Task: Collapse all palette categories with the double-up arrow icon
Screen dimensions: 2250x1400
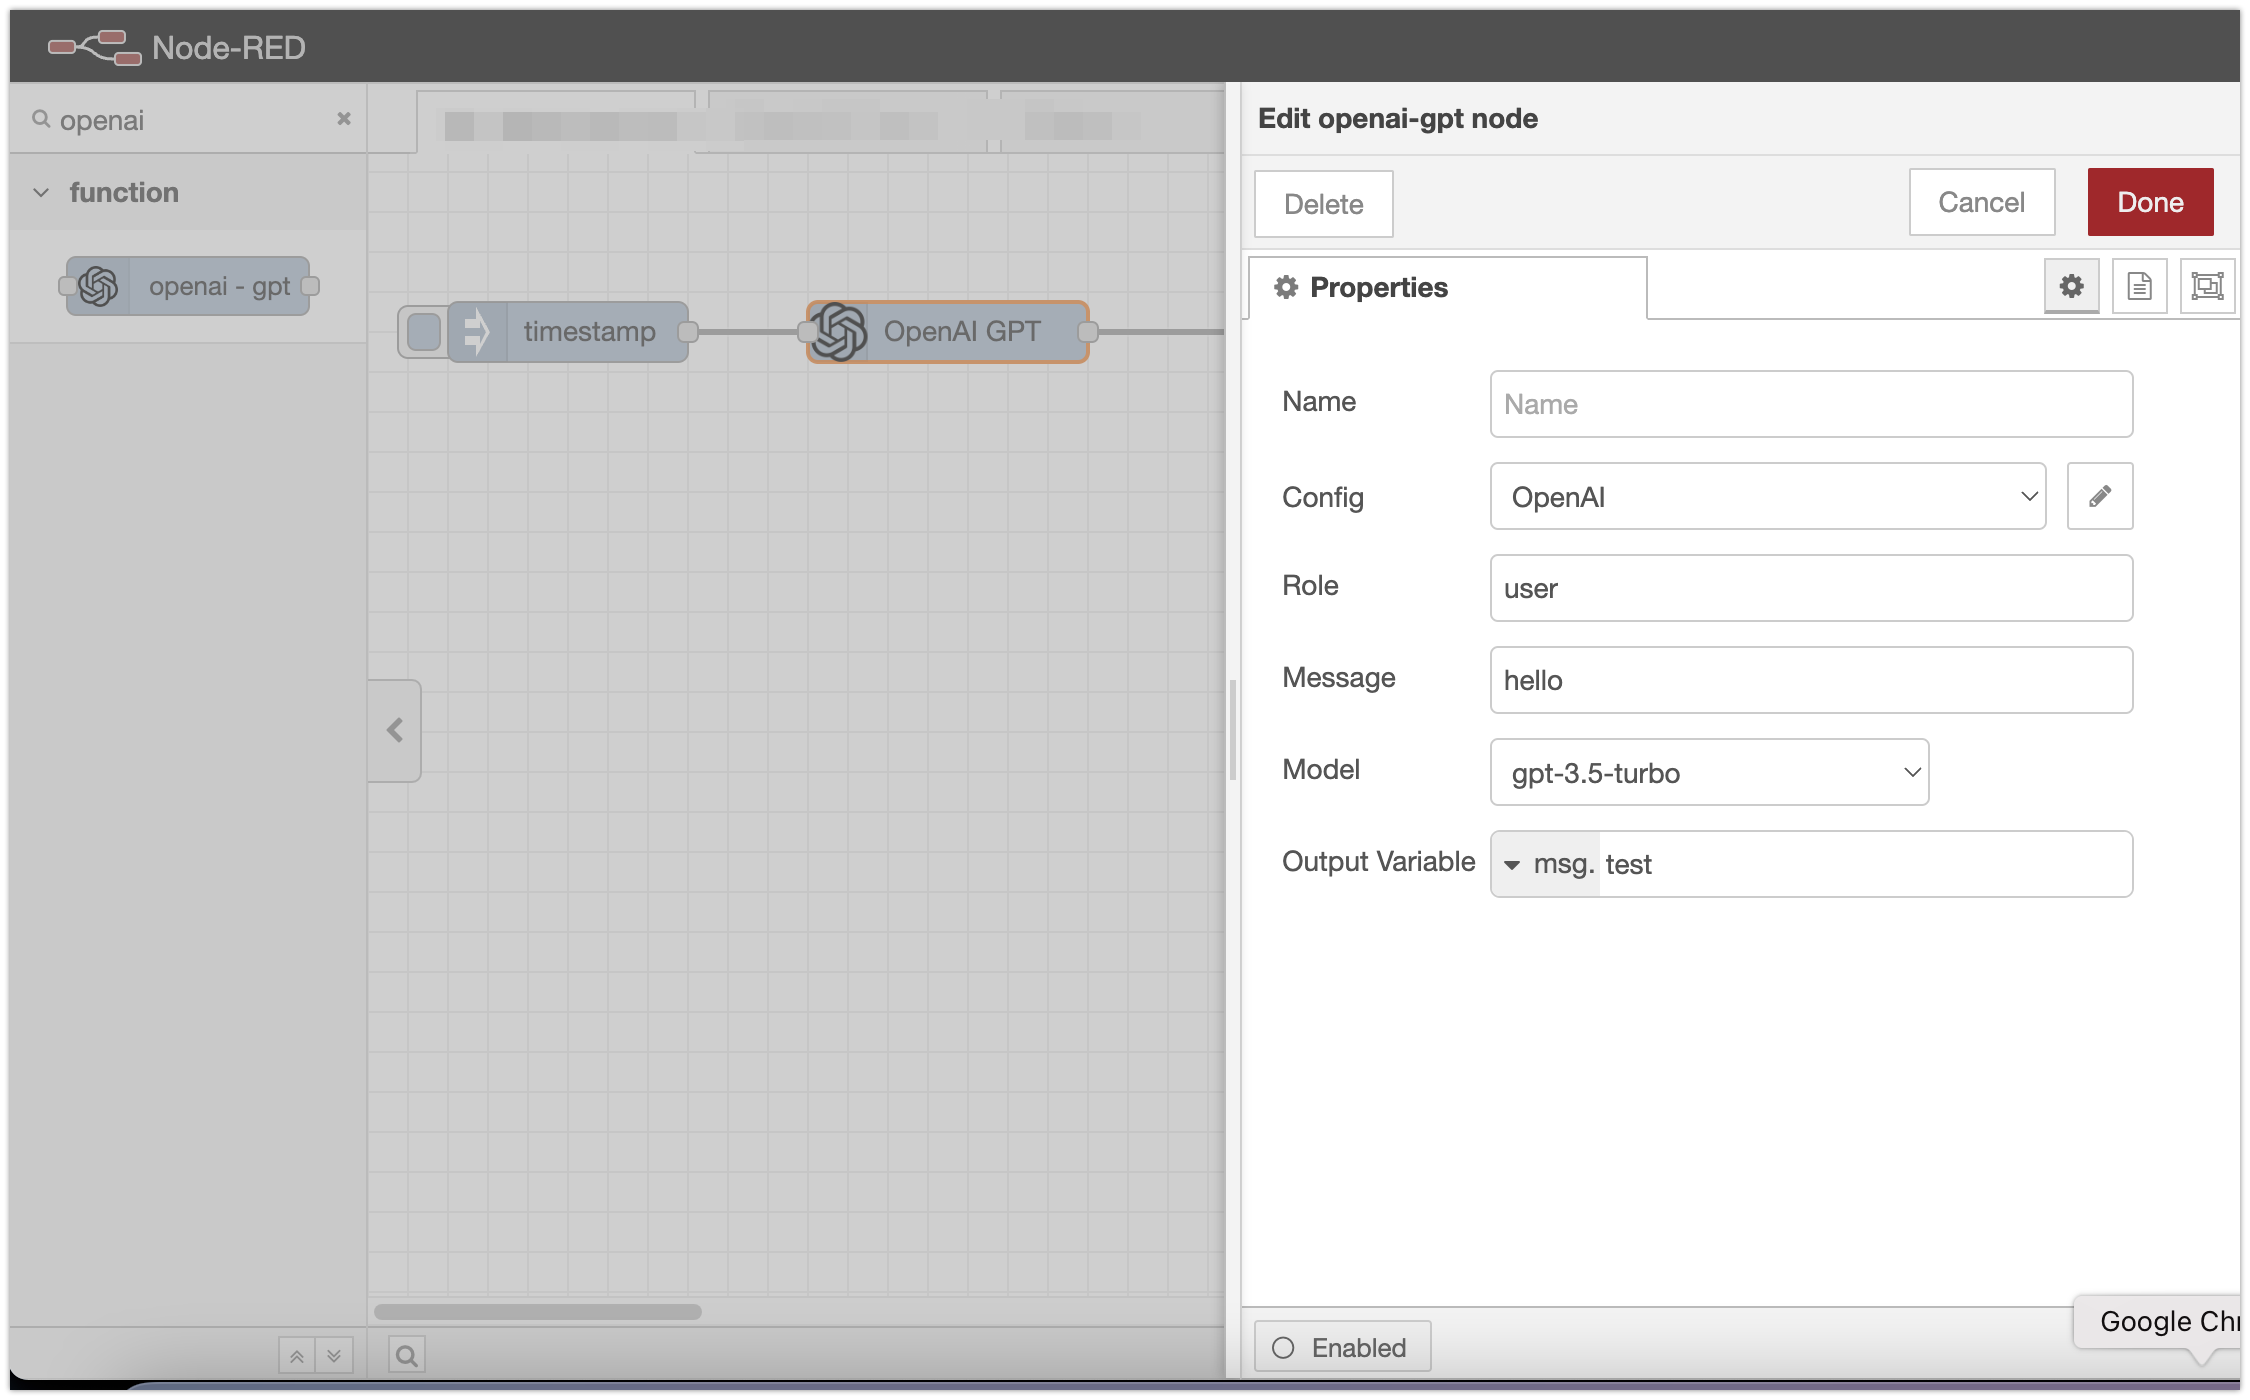Action: pos(297,1356)
